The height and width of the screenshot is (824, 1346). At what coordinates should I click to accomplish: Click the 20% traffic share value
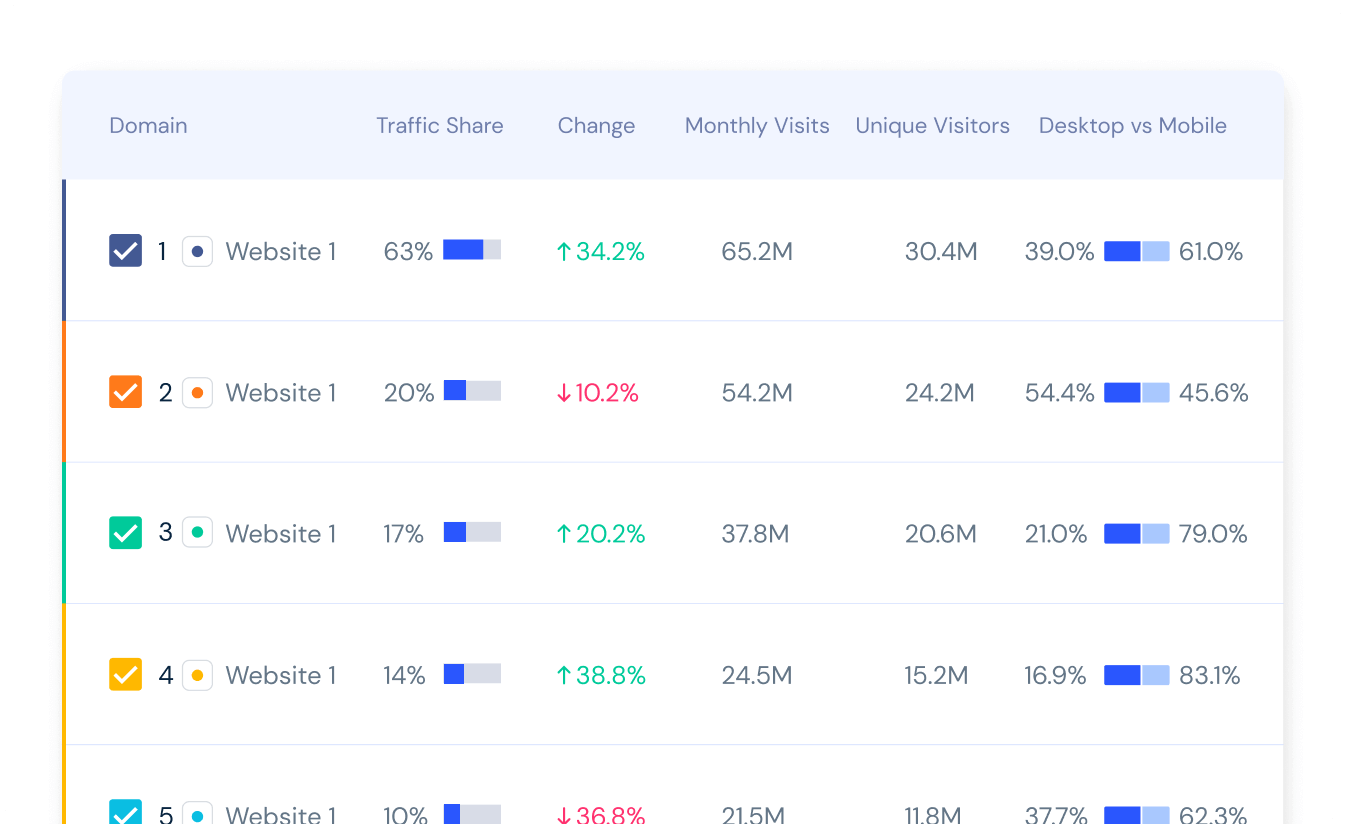pyautogui.click(x=409, y=393)
